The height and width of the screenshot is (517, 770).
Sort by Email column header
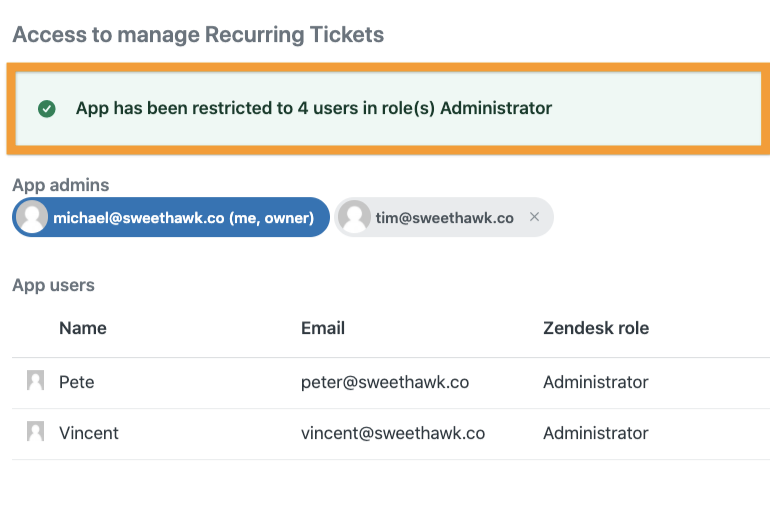click(x=323, y=328)
